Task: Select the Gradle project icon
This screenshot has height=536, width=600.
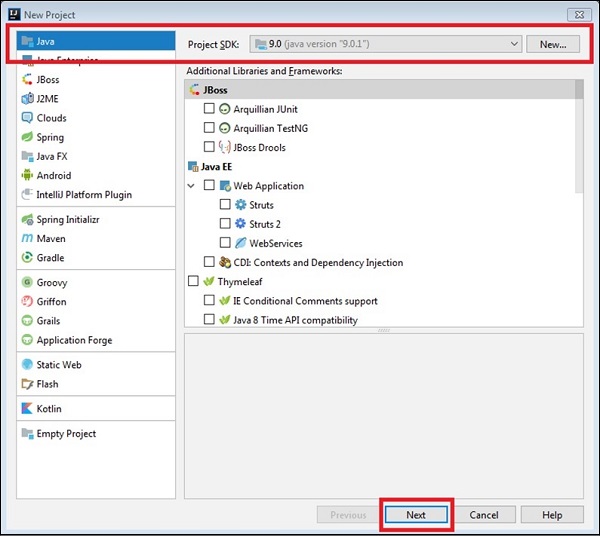Action: coord(27,258)
